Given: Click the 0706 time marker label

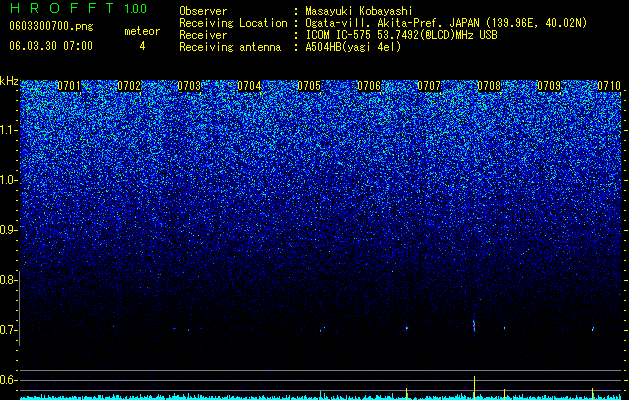Looking at the screenshot, I should point(369,86).
